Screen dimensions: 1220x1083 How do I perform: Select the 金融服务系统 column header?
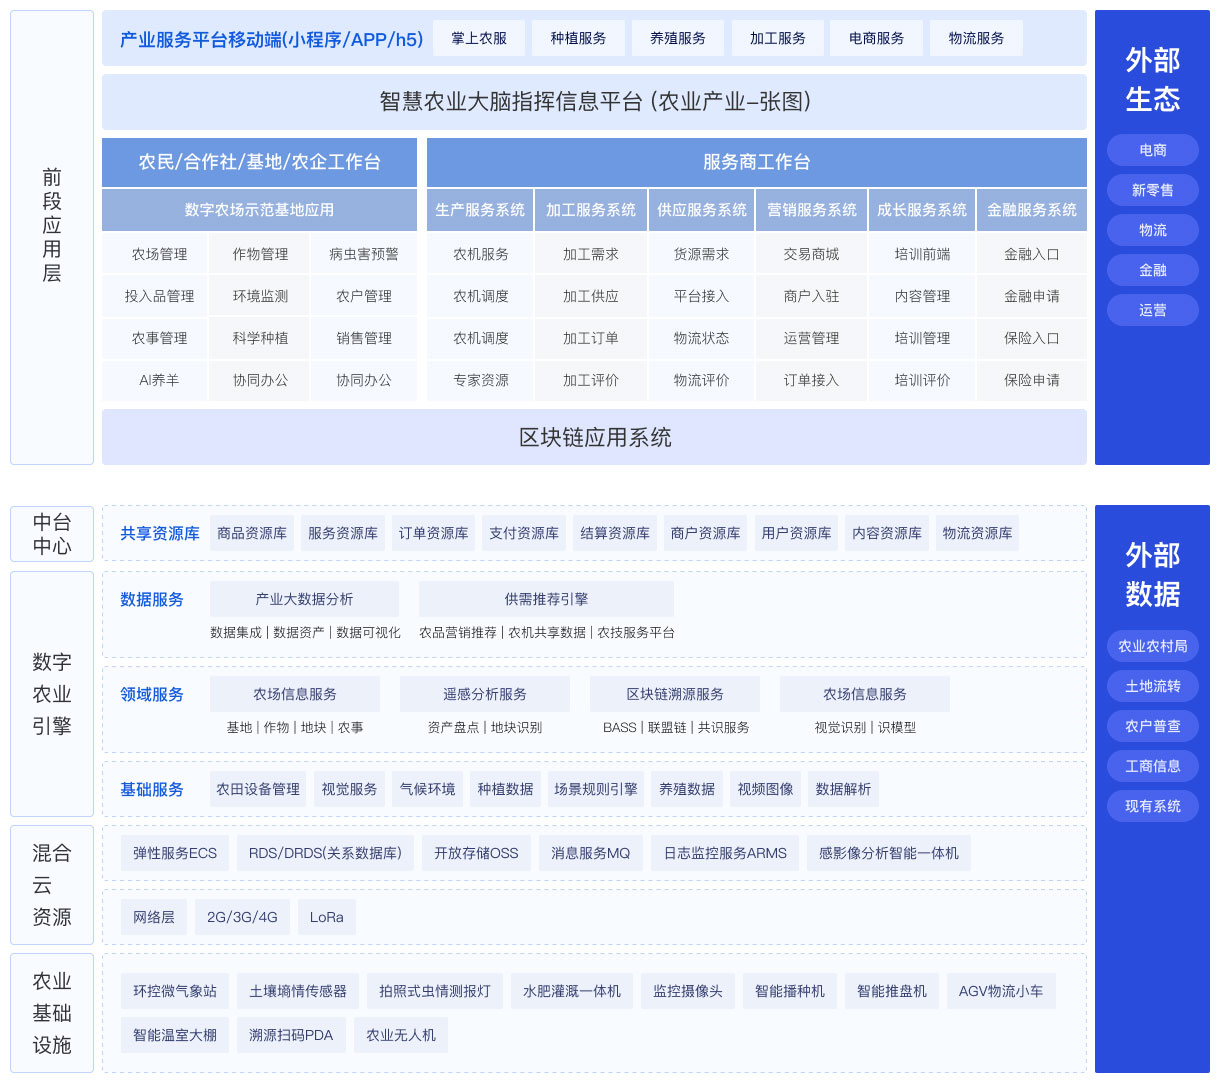pos(1031,210)
